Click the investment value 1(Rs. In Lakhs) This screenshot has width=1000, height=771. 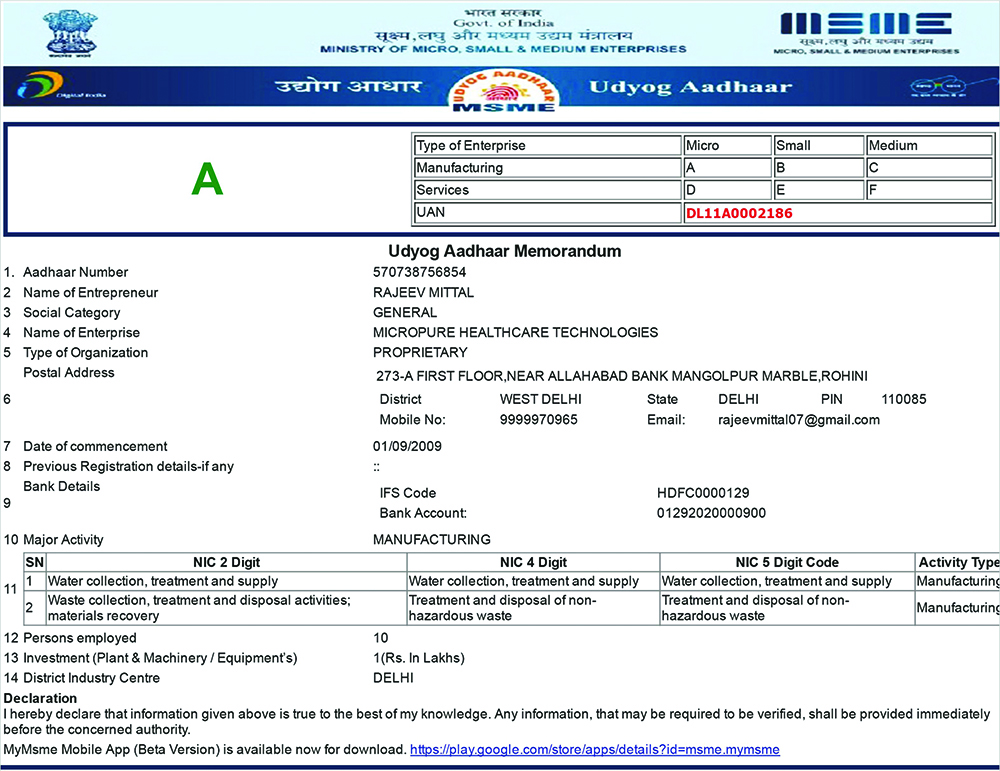point(419,658)
